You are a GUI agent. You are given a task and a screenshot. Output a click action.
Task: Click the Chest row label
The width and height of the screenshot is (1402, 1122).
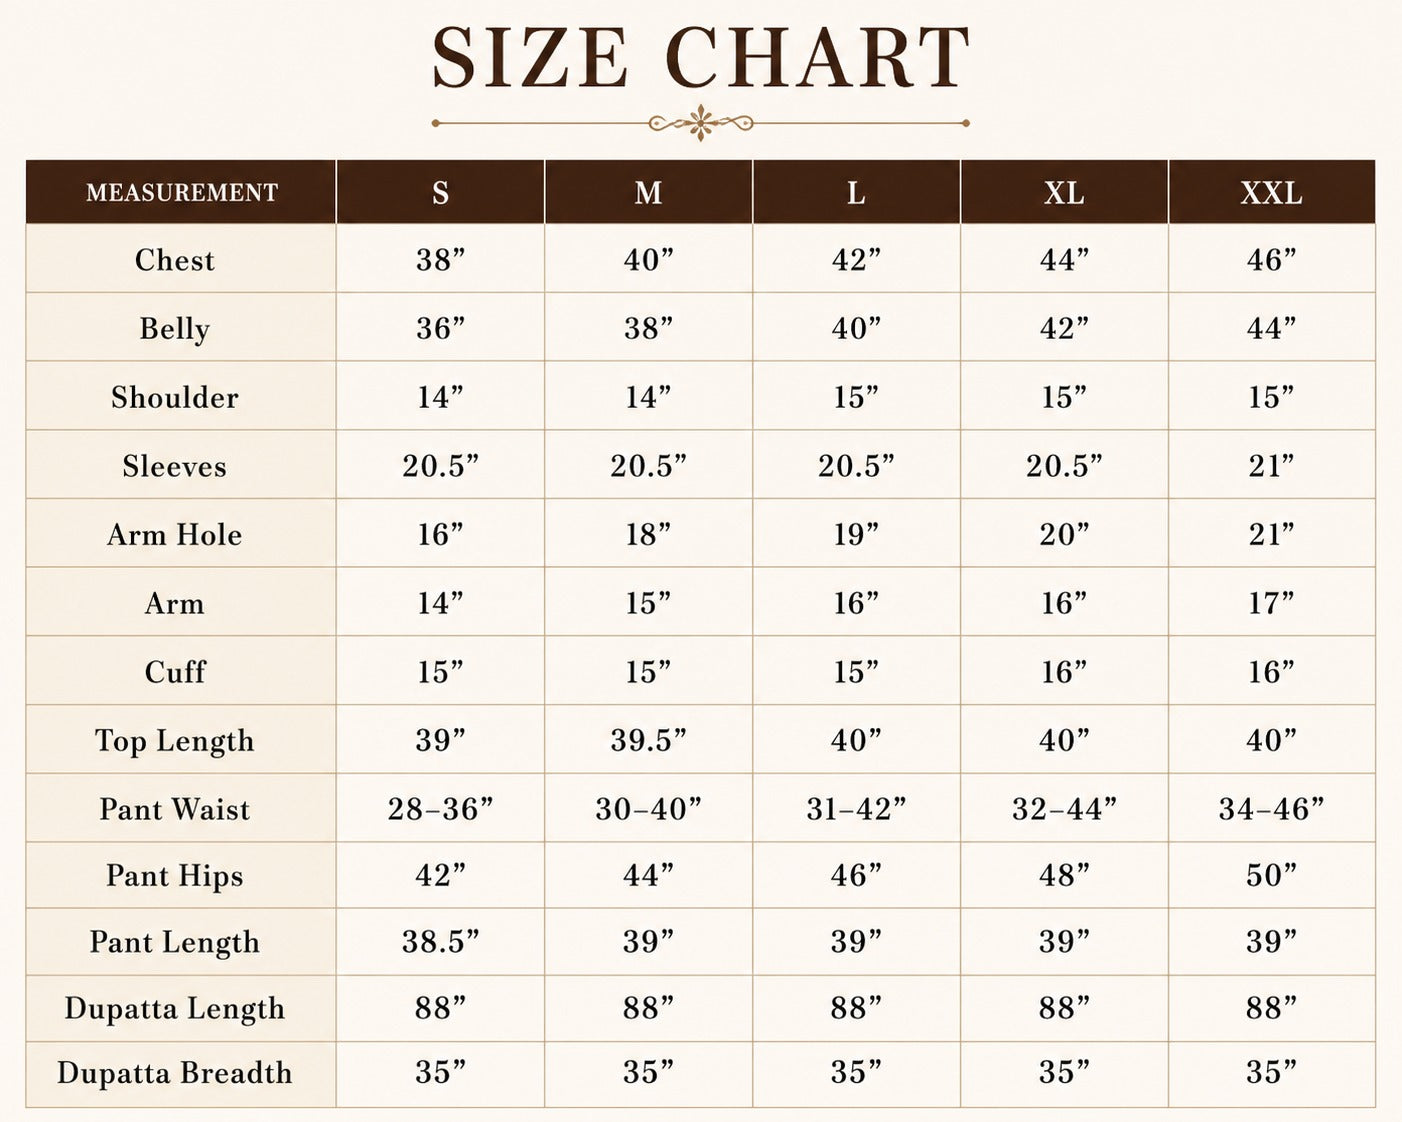(175, 260)
